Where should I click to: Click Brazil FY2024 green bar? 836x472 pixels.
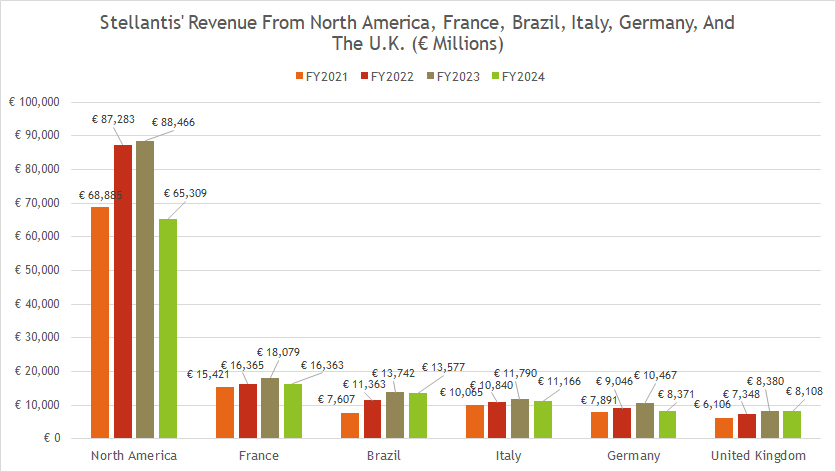(418, 416)
